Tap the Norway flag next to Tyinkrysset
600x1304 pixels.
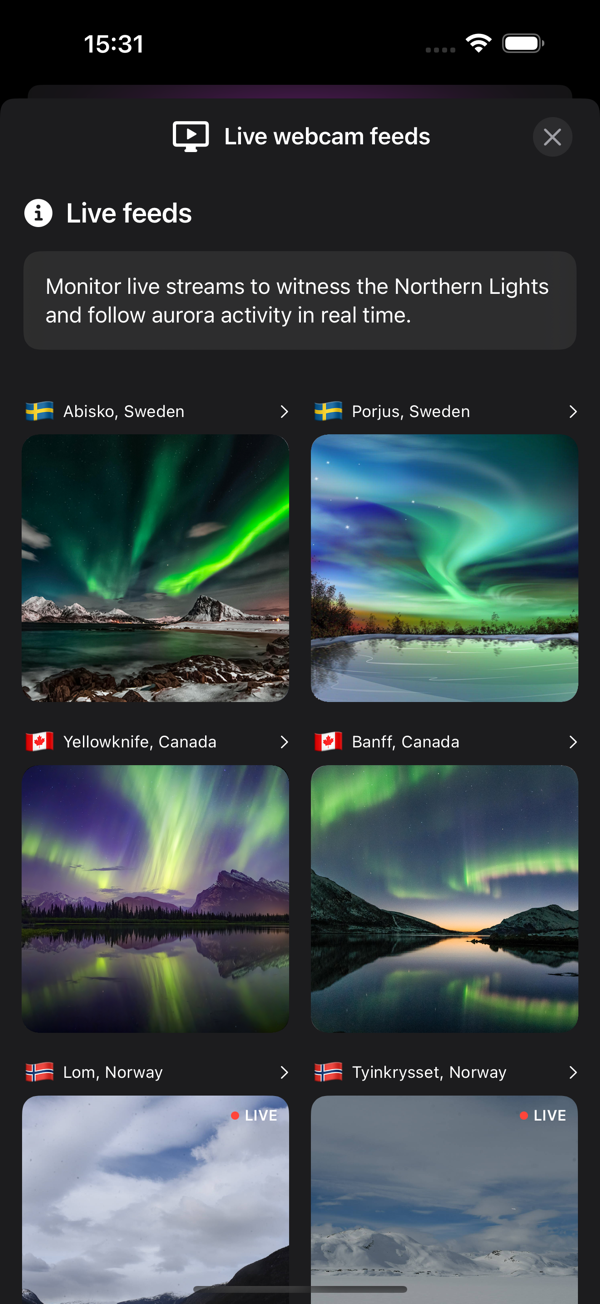(328, 1072)
